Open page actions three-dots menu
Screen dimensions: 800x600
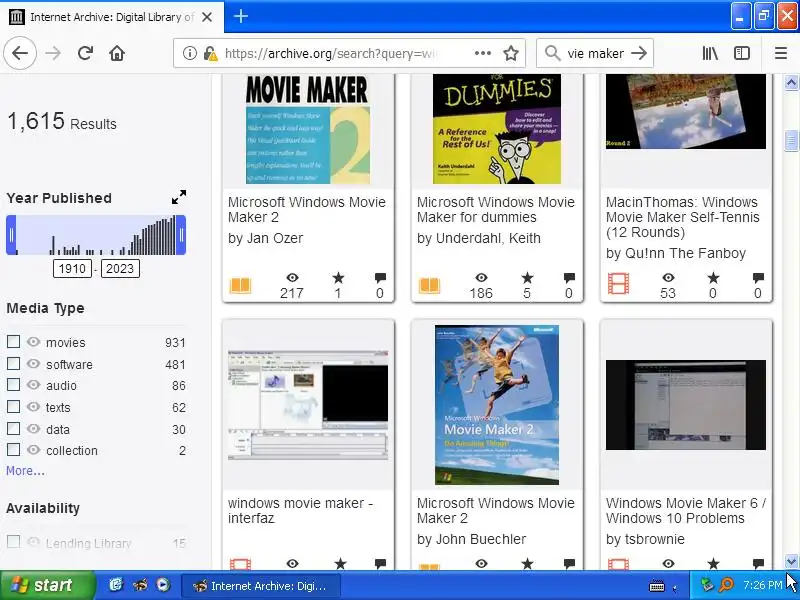pyautogui.click(x=482, y=53)
